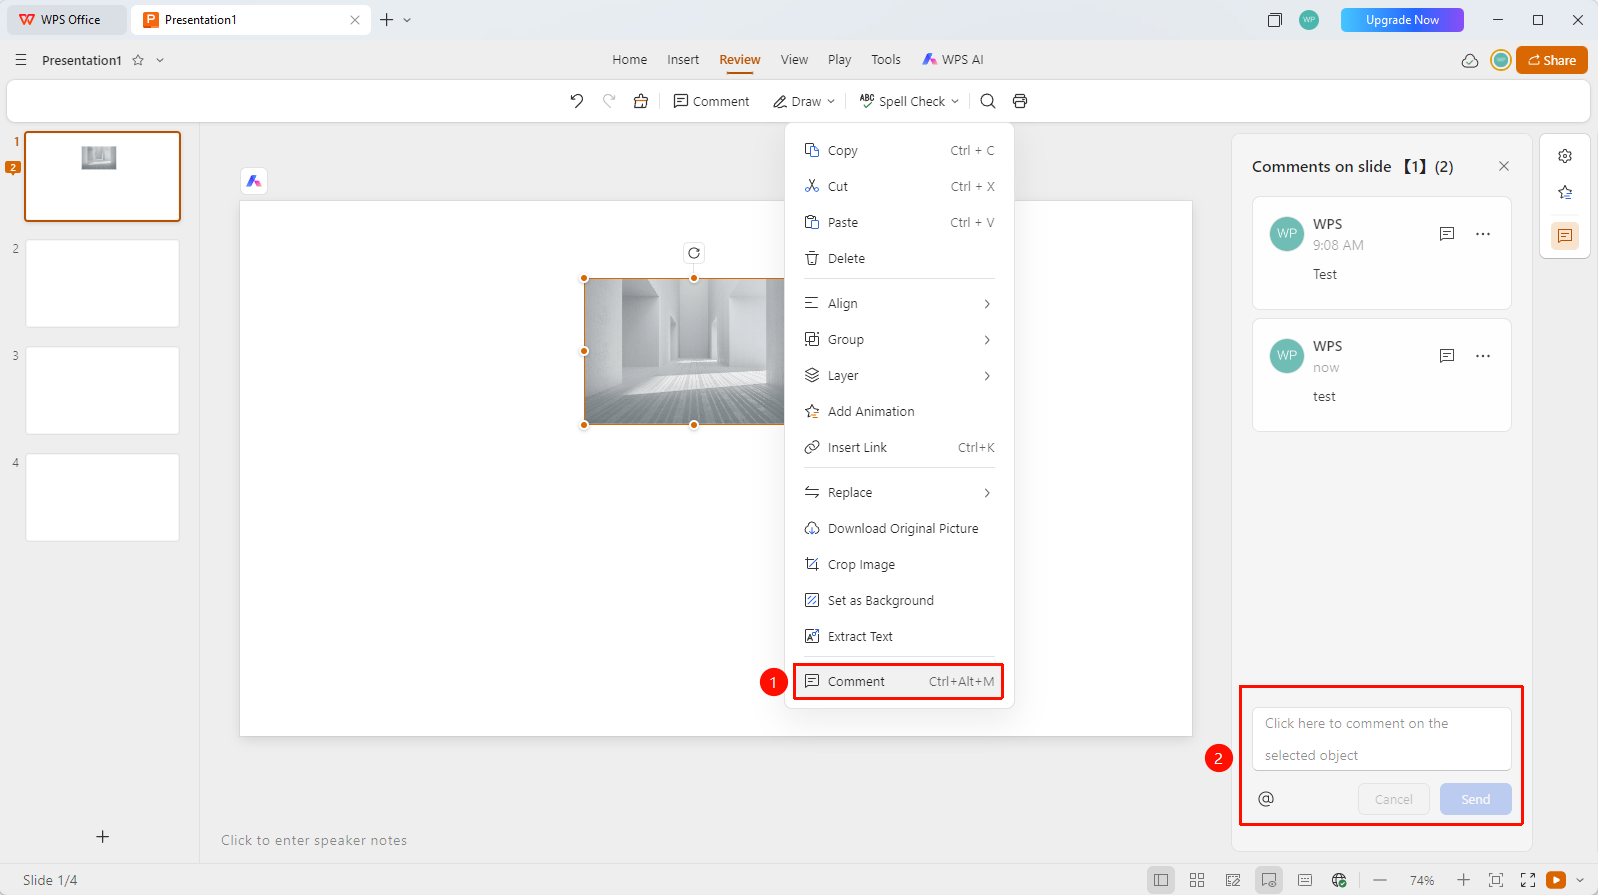The height and width of the screenshot is (895, 1598).
Task: Select slide 2 thumbnail
Action: point(102,283)
